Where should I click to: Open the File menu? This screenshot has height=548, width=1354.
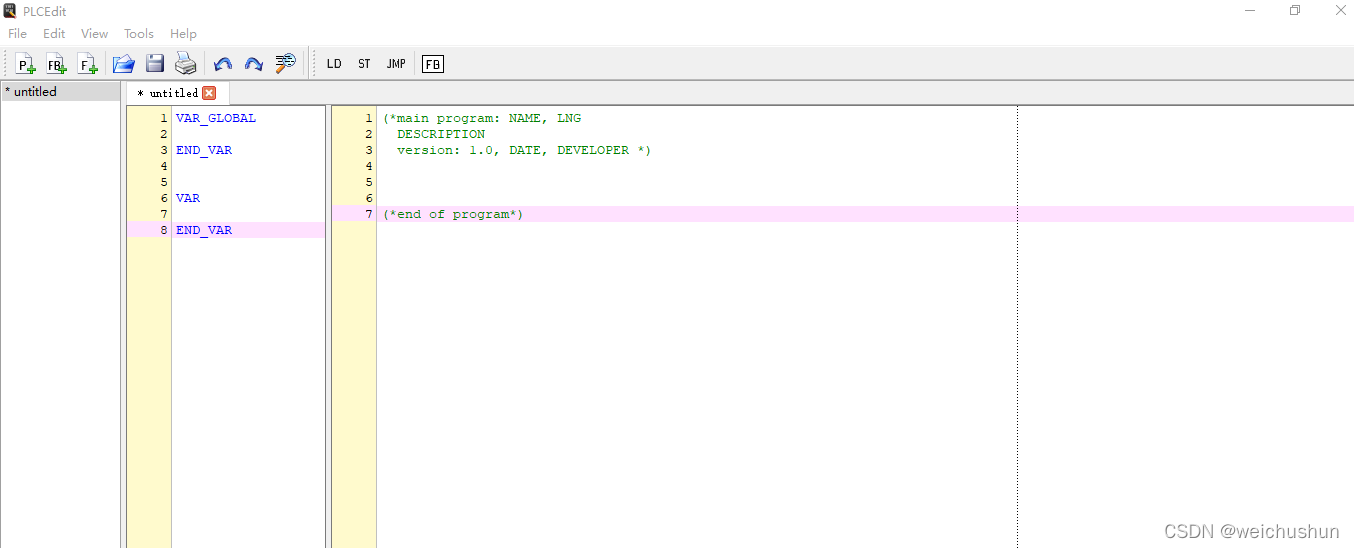click(x=18, y=34)
